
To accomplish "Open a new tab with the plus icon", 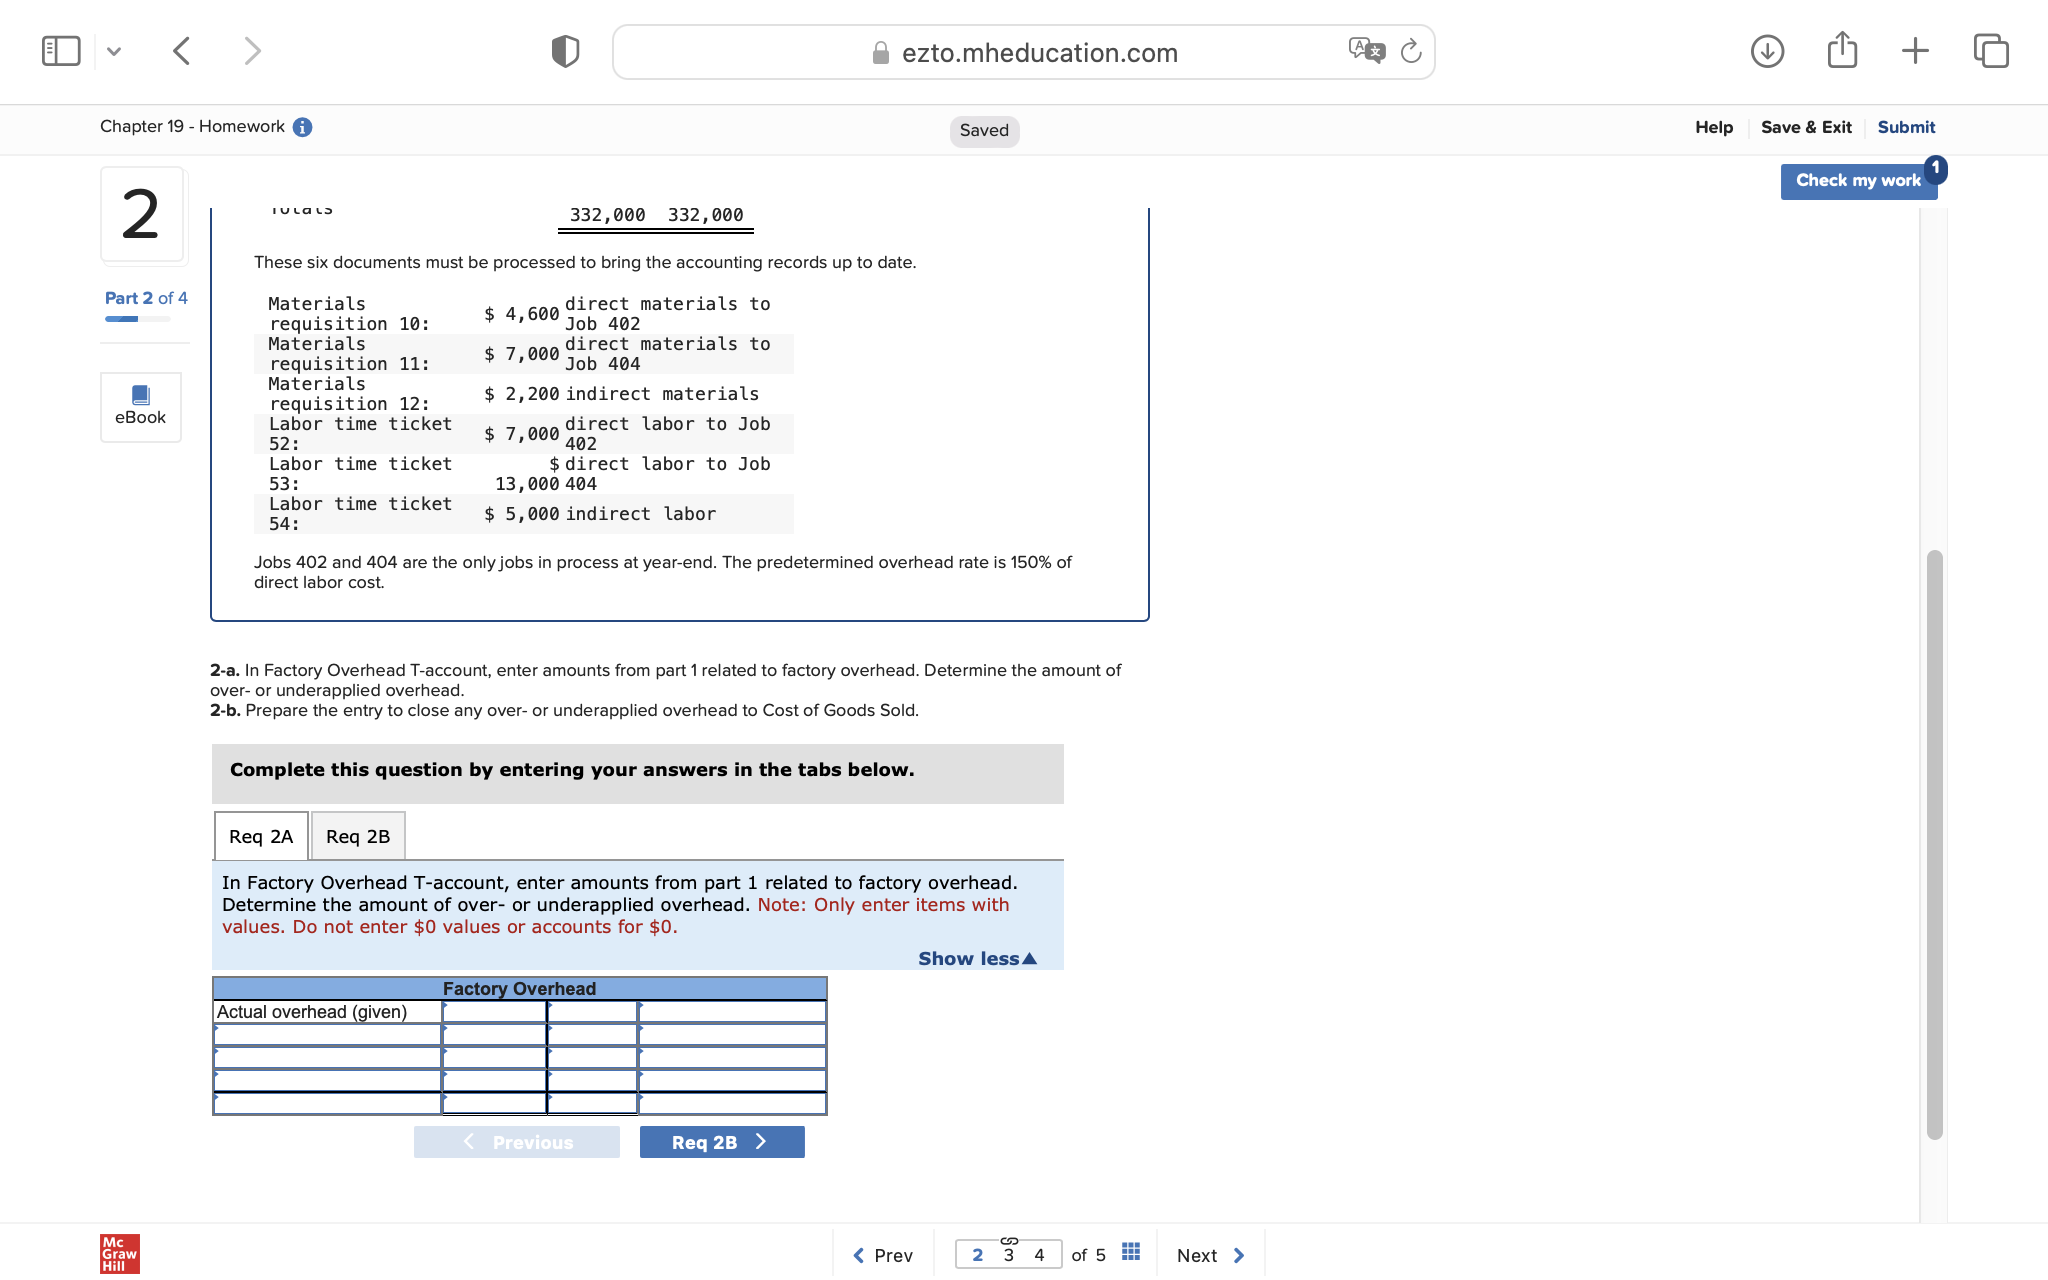I will click(x=1915, y=50).
